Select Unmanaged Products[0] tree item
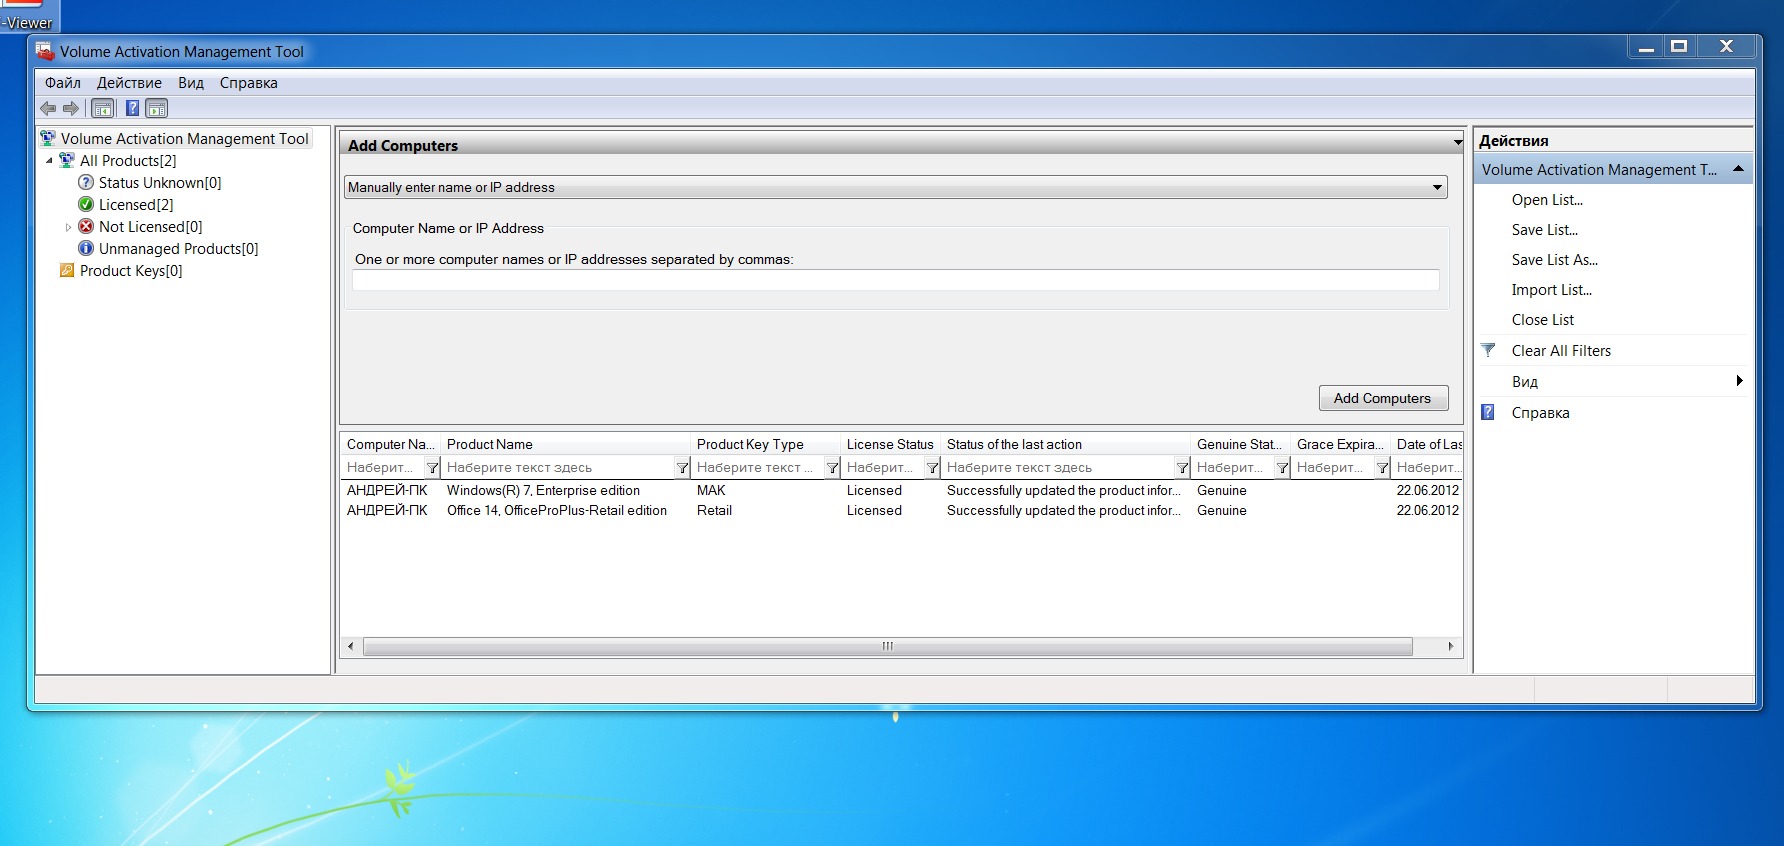The width and height of the screenshot is (1784, 846). point(178,249)
